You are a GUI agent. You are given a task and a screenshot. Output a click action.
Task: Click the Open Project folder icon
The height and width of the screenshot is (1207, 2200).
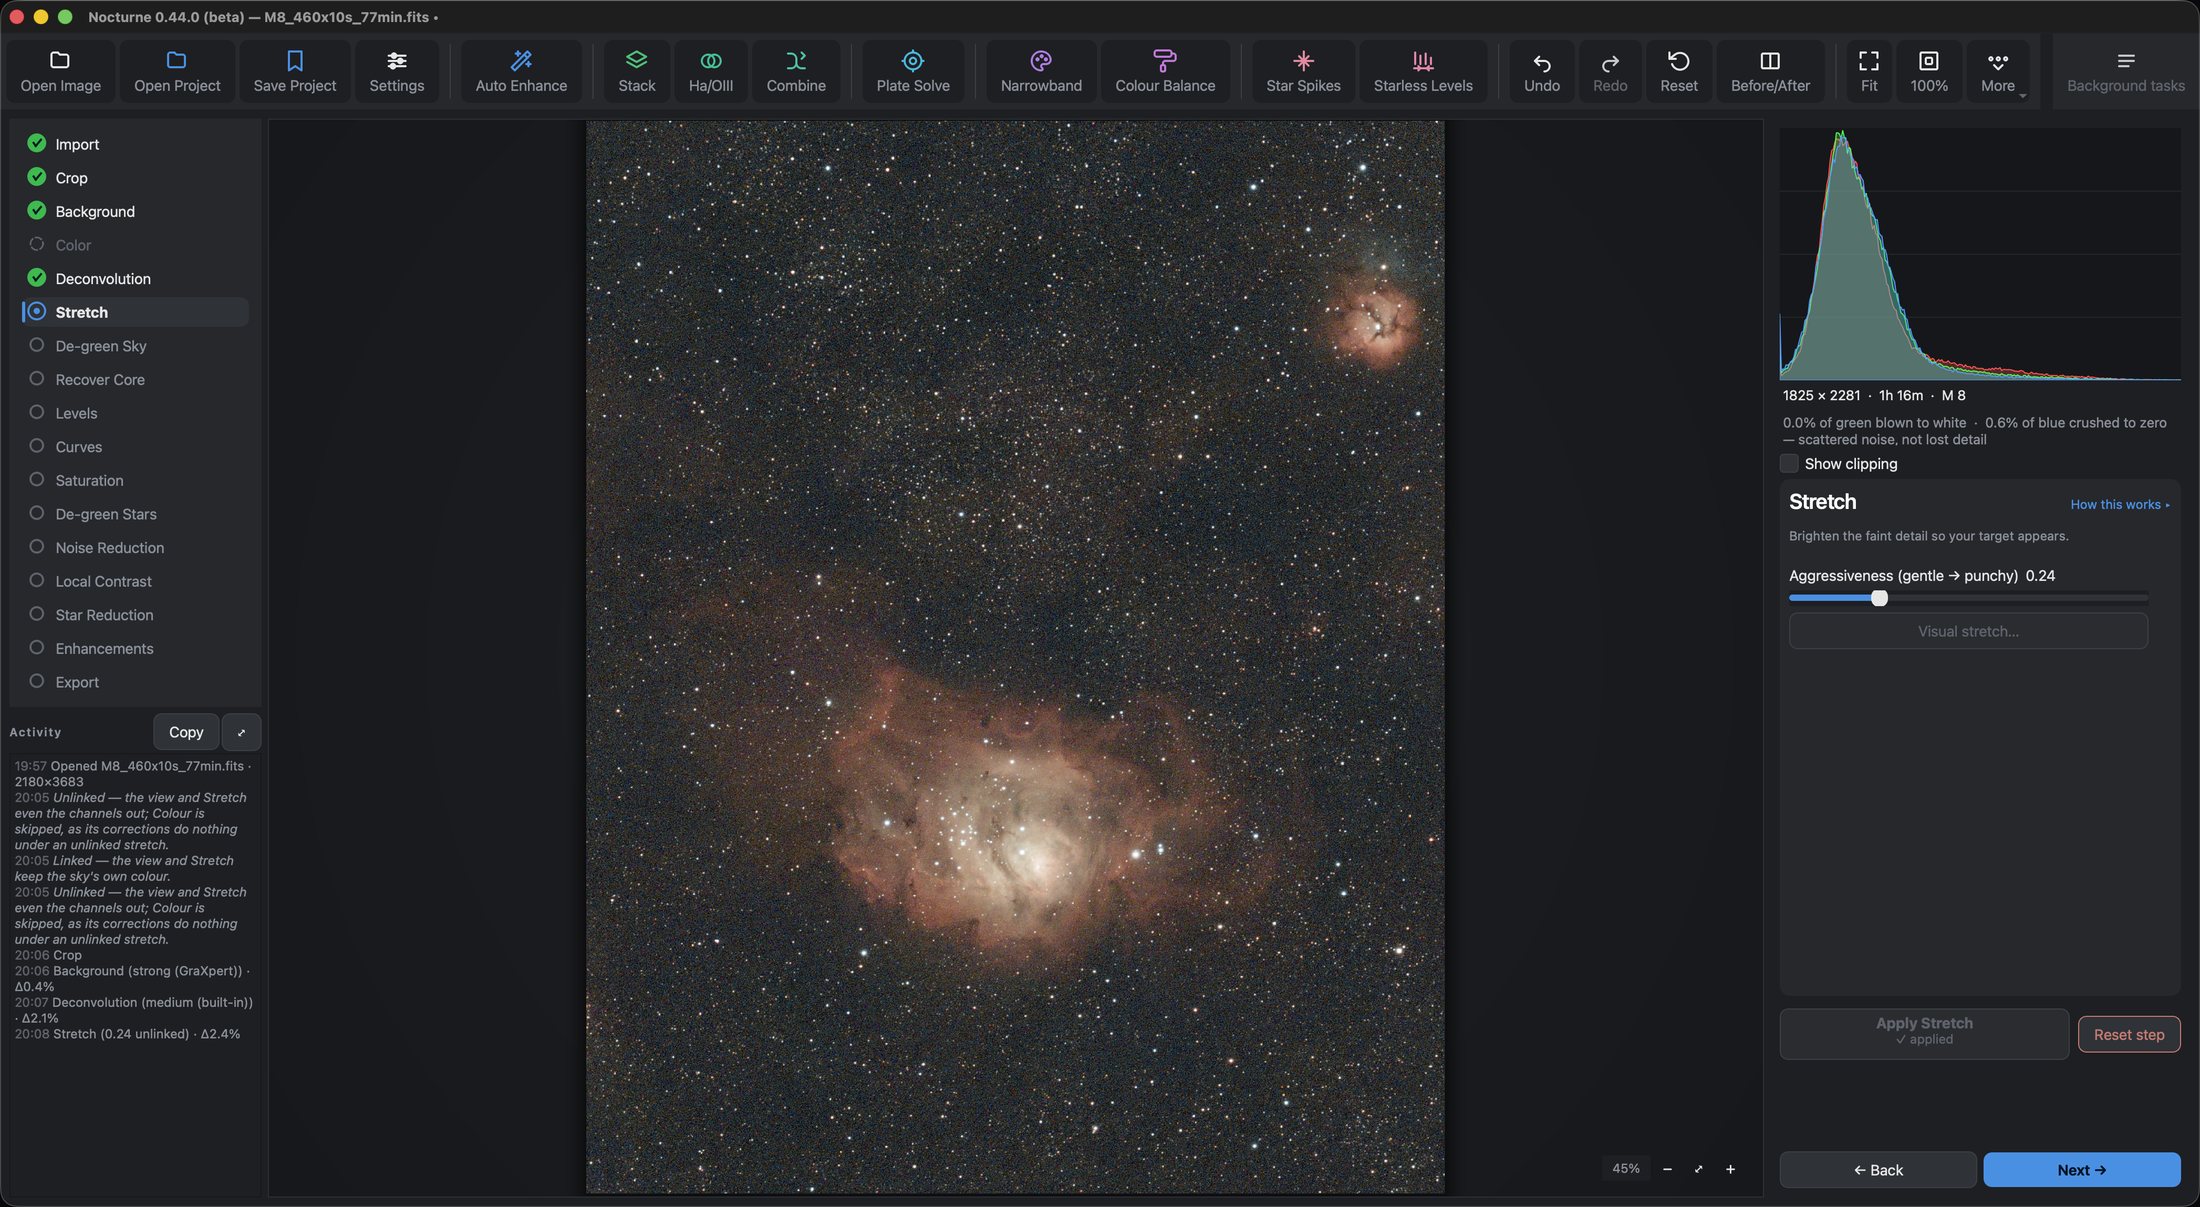[x=177, y=60]
